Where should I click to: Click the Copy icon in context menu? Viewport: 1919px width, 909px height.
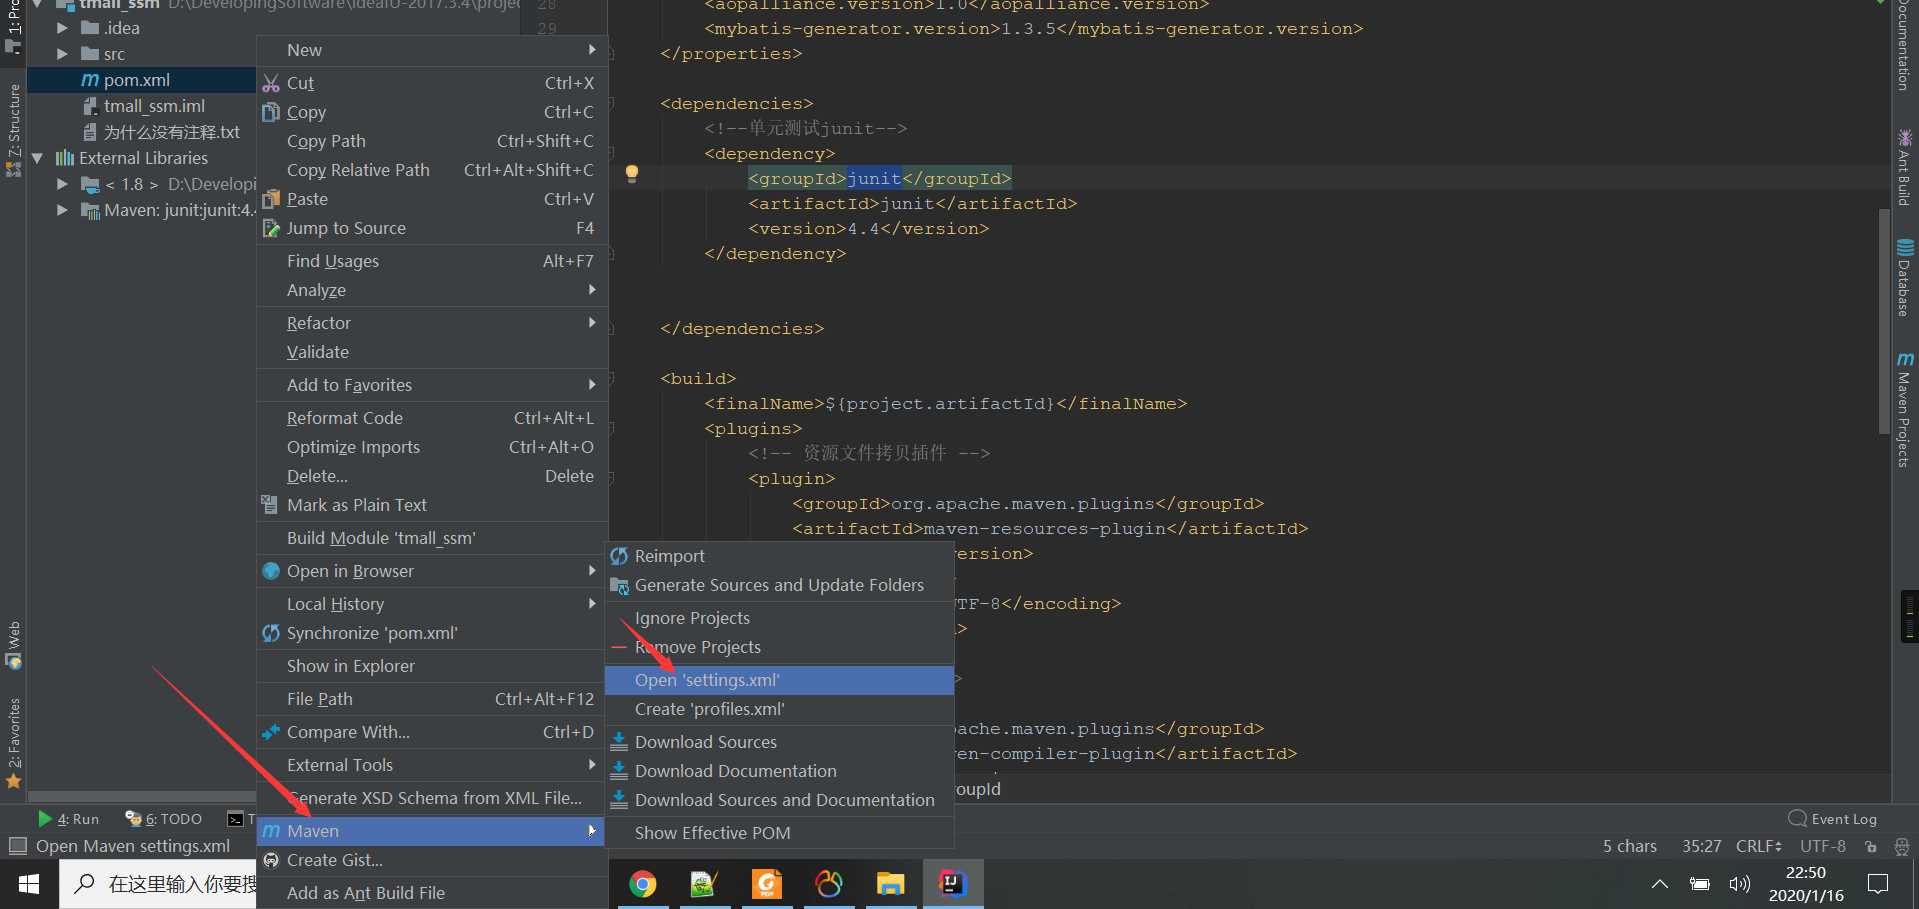coord(271,112)
